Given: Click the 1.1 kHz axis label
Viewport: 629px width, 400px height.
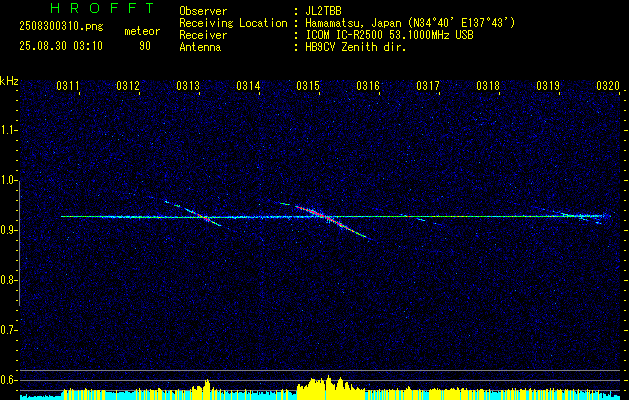Looking at the screenshot, I should point(9,130).
